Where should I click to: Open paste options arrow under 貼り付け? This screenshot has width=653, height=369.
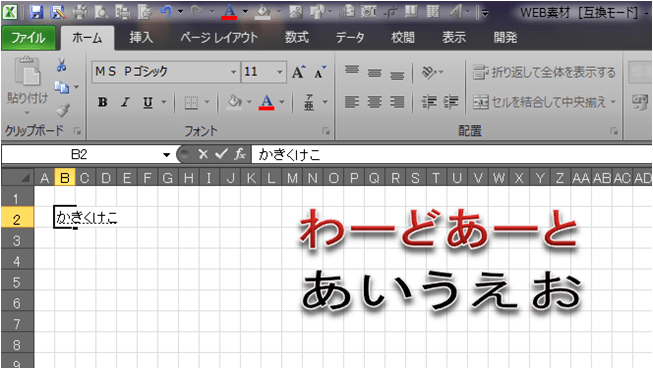point(27,113)
